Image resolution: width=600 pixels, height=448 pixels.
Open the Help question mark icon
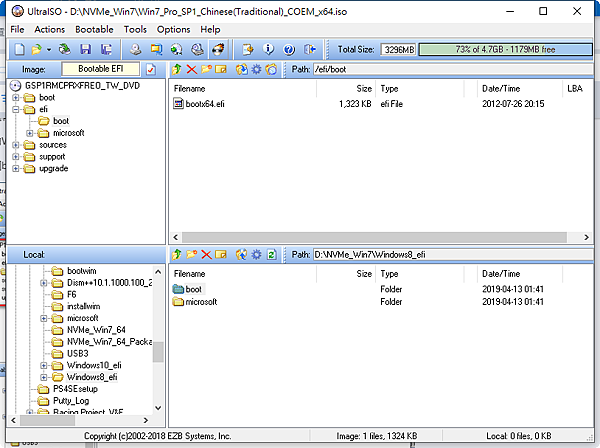point(289,49)
